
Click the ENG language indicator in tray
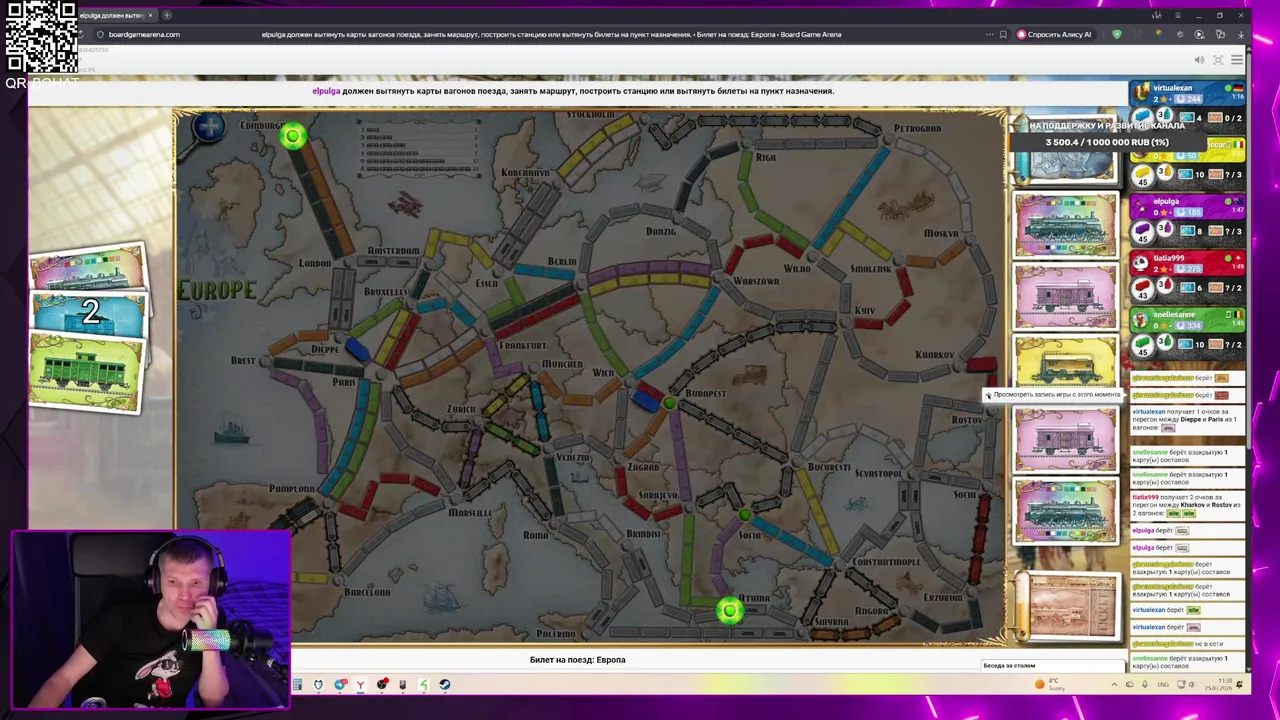pos(1163,685)
